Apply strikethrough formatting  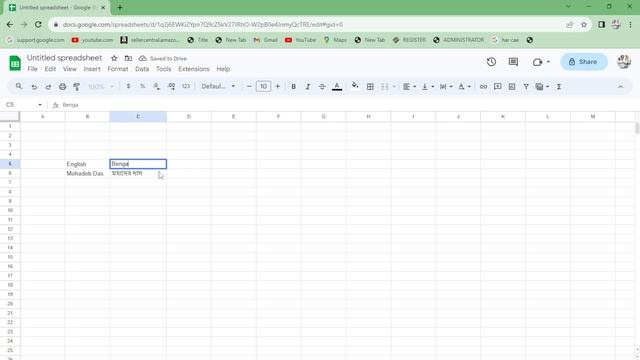322,87
